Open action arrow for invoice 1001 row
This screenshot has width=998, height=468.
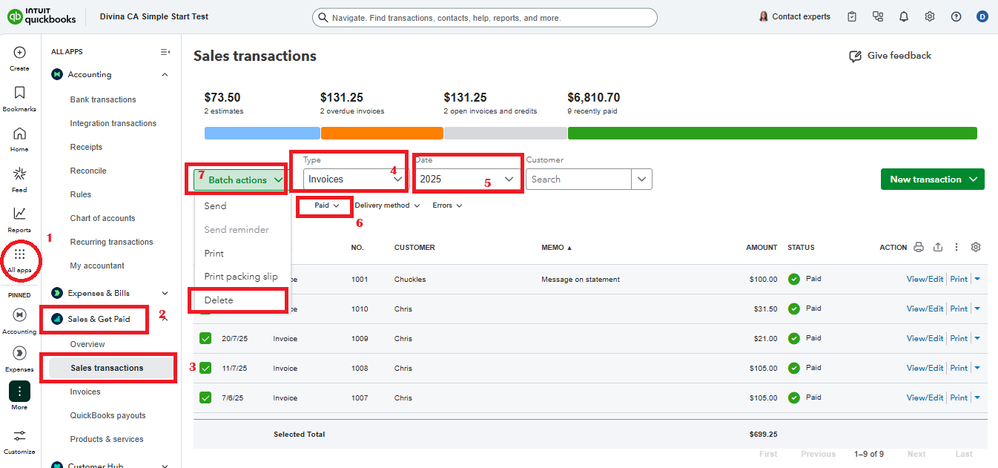(x=977, y=279)
